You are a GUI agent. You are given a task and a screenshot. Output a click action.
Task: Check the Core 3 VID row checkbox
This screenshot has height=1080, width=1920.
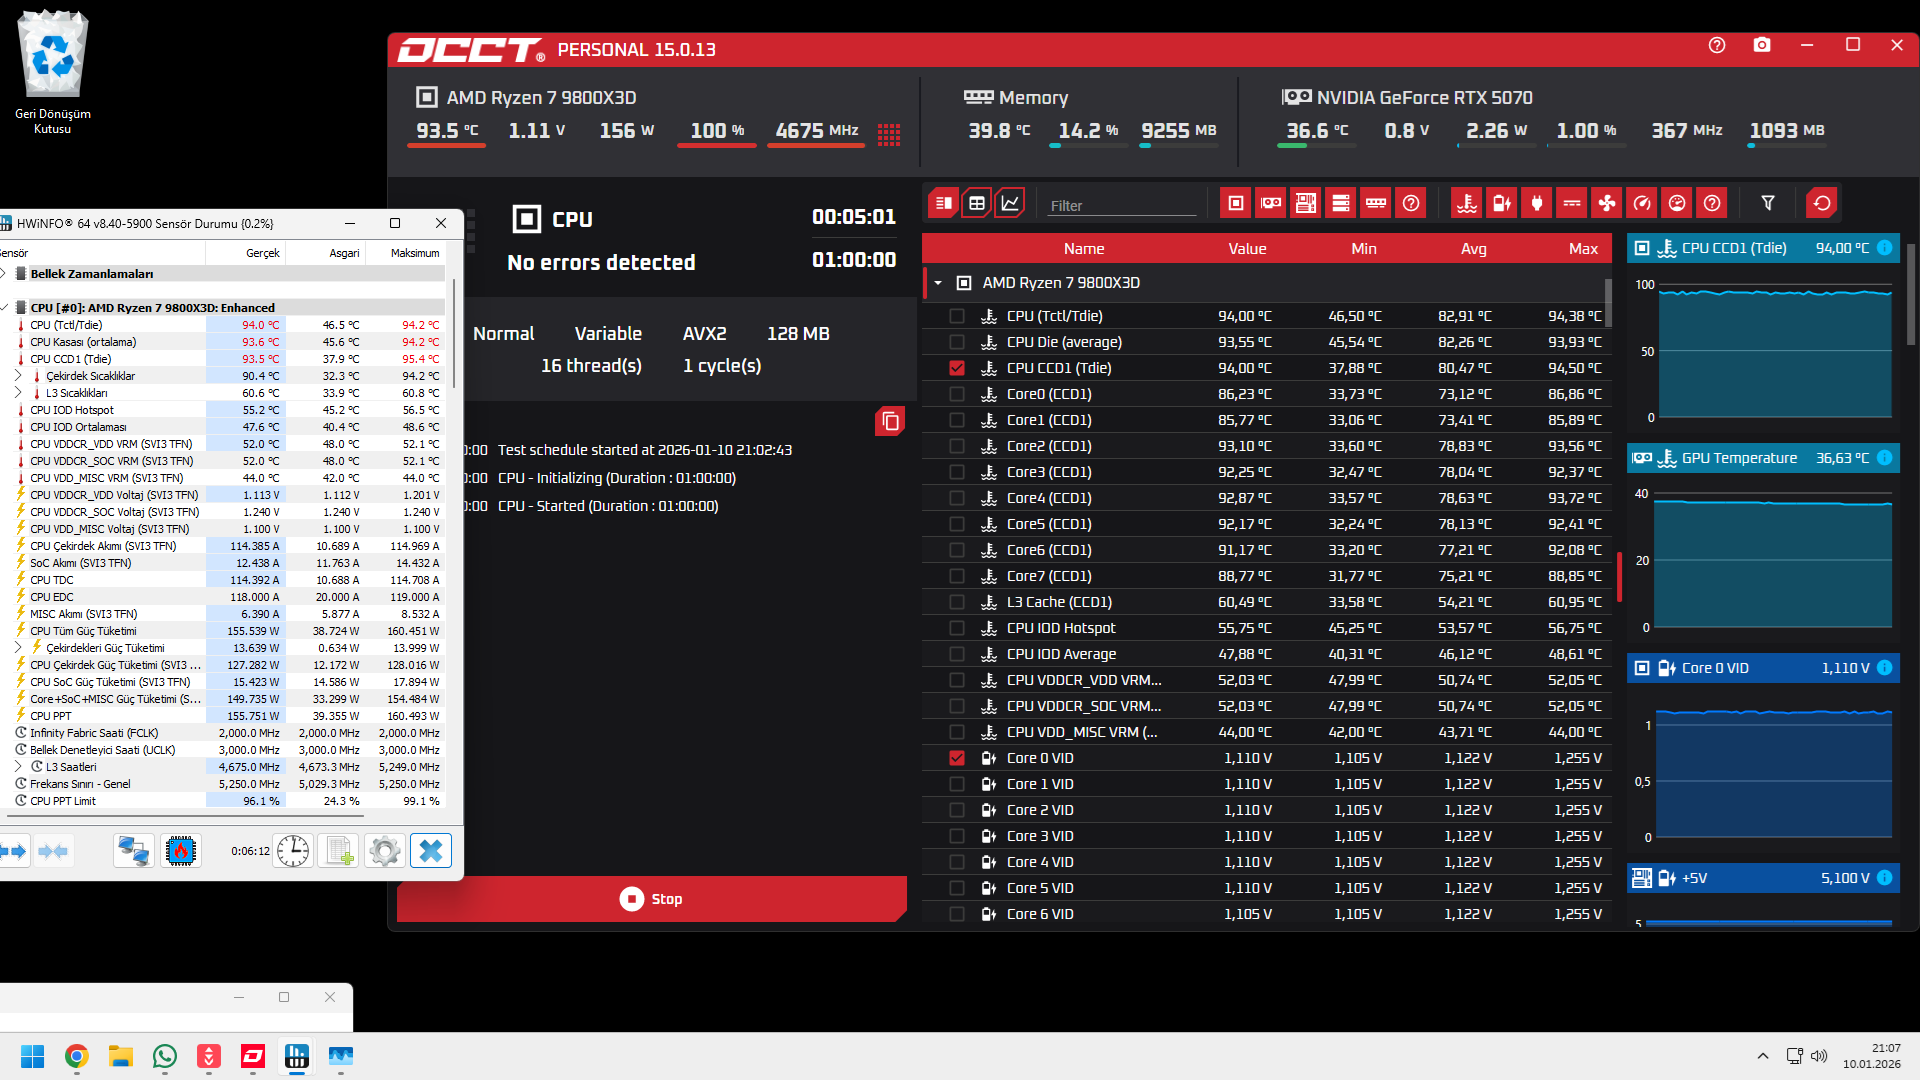(957, 836)
